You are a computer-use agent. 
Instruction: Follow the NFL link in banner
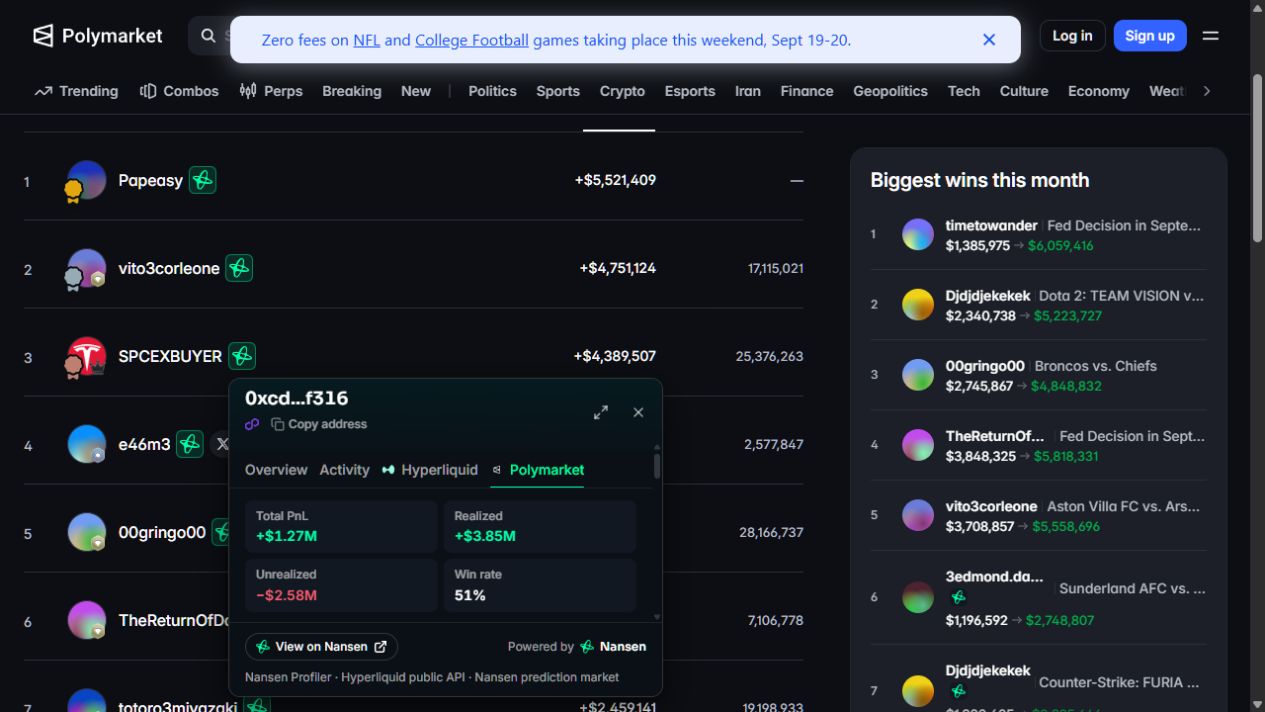click(x=366, y=40)
